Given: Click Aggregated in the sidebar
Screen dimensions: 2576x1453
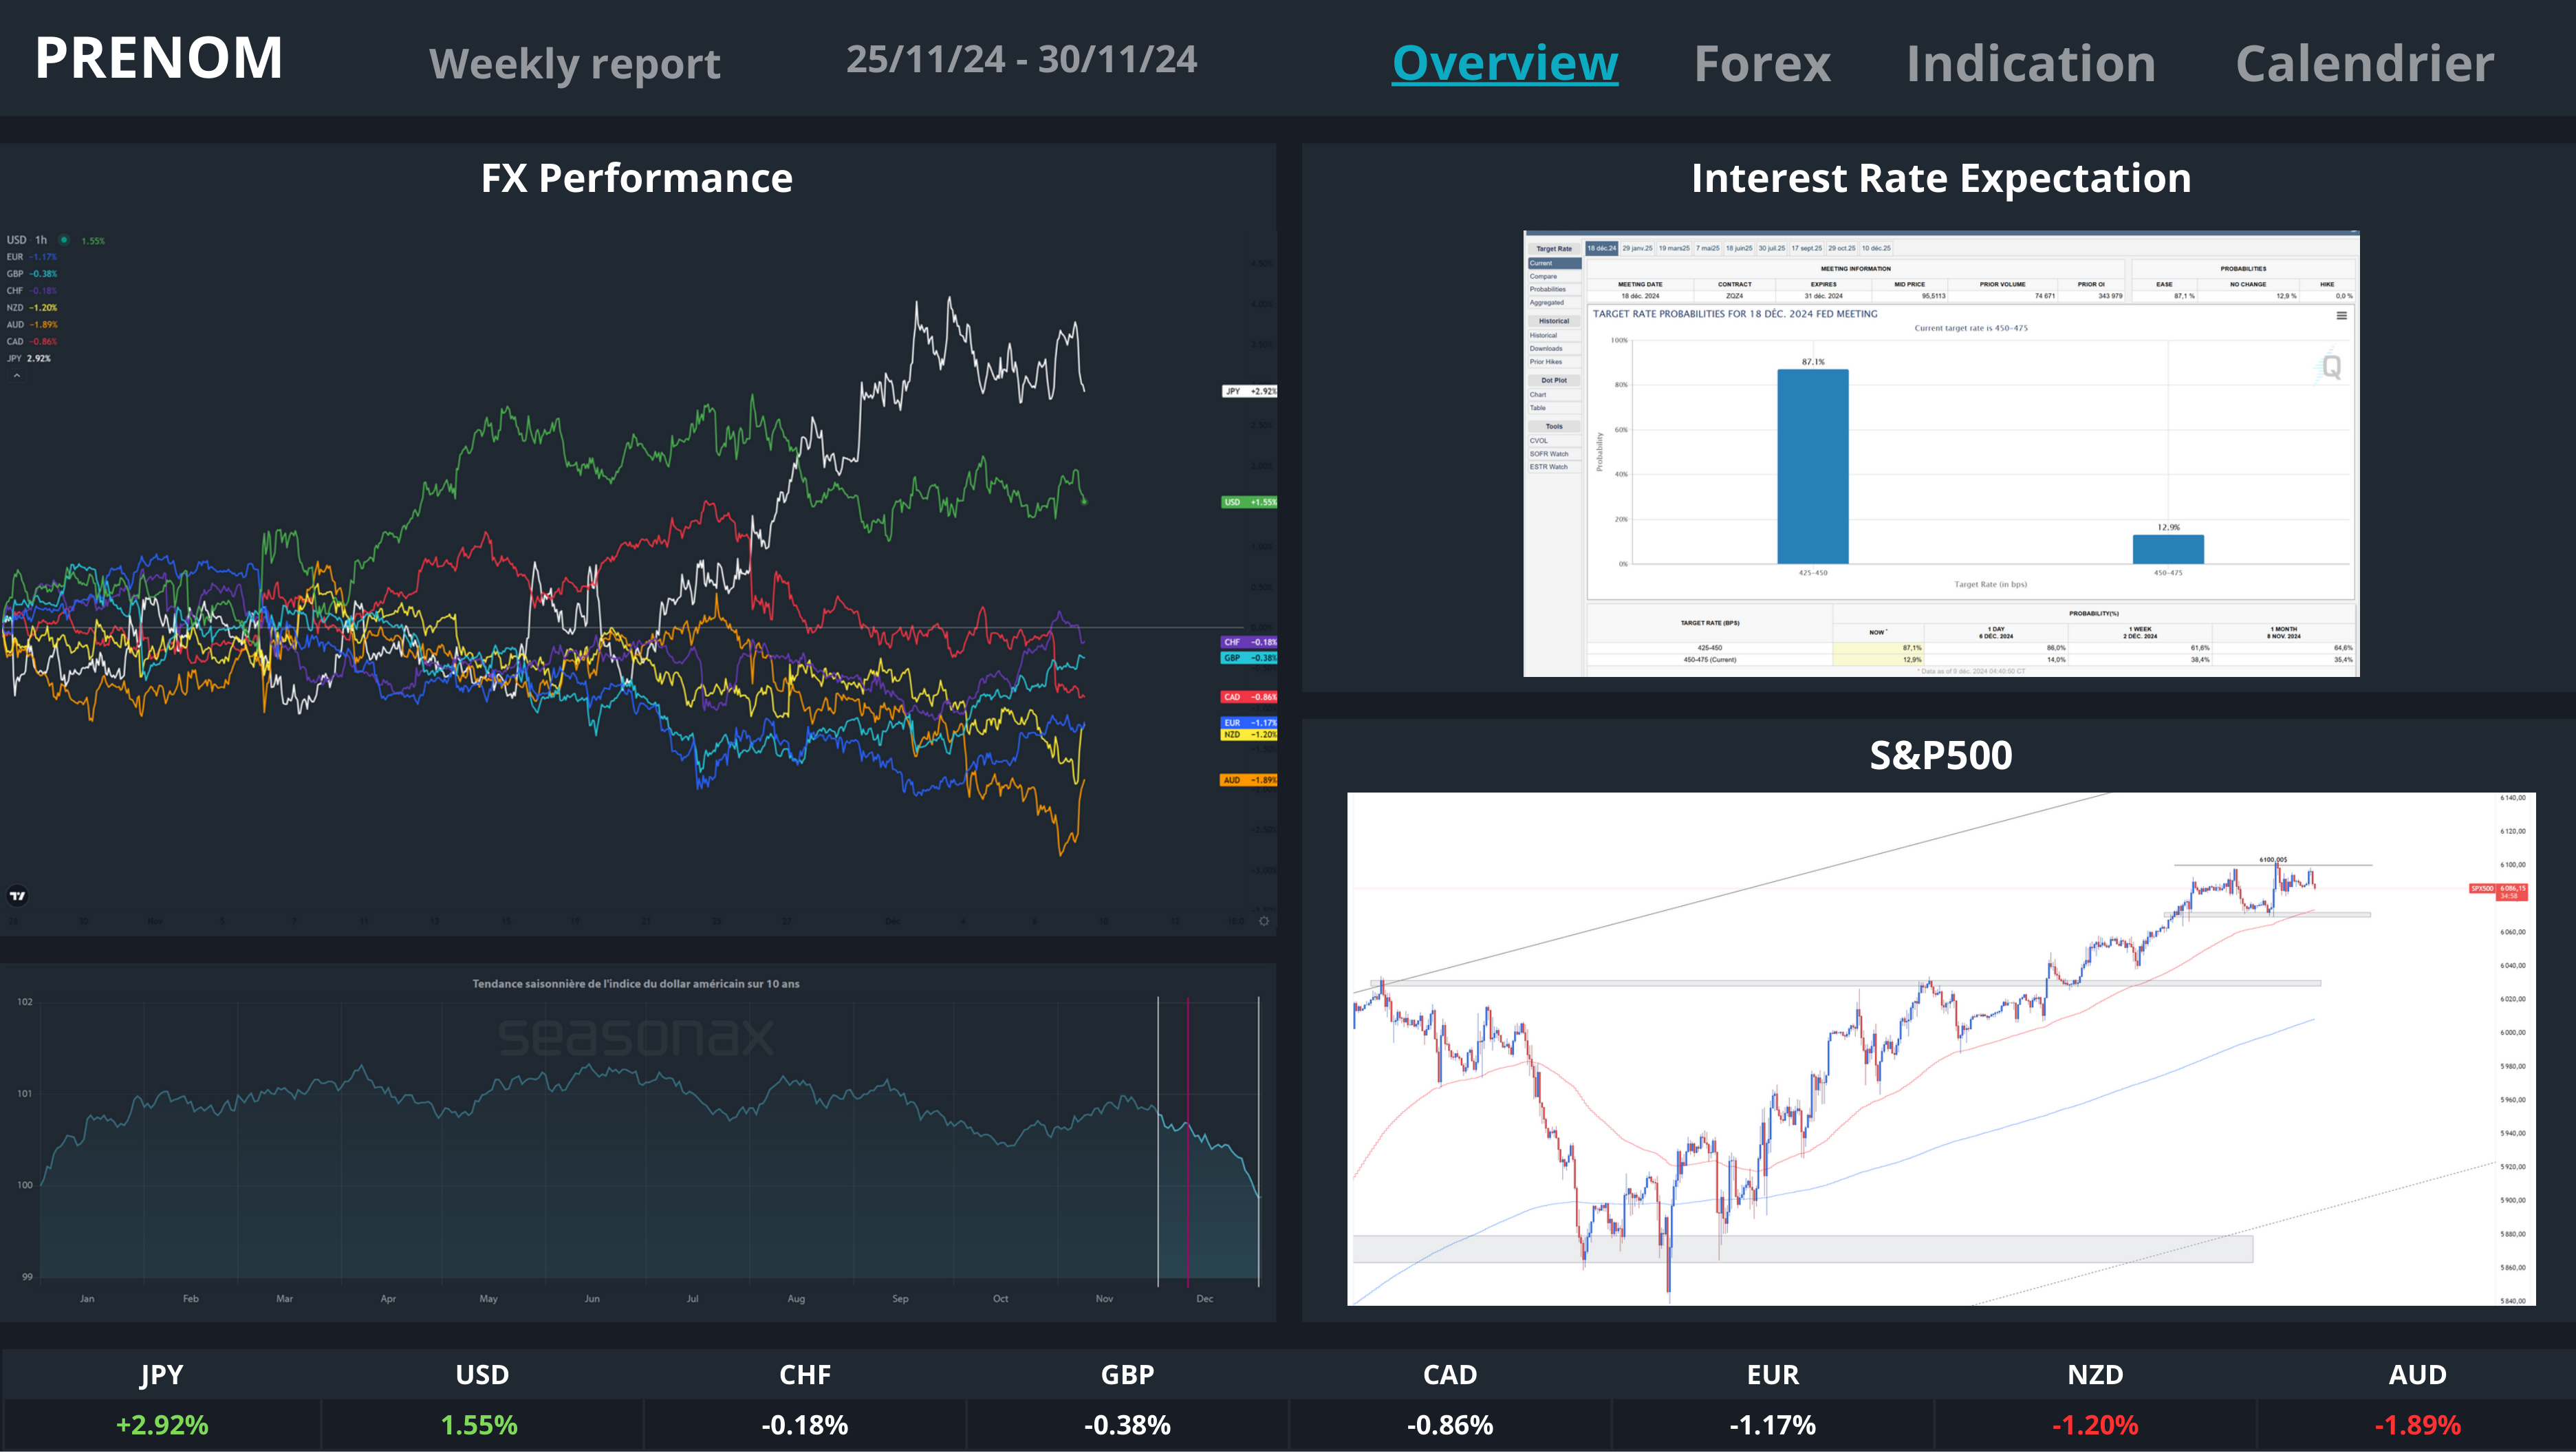Looking at the screenshot, I should [1554, 302].
